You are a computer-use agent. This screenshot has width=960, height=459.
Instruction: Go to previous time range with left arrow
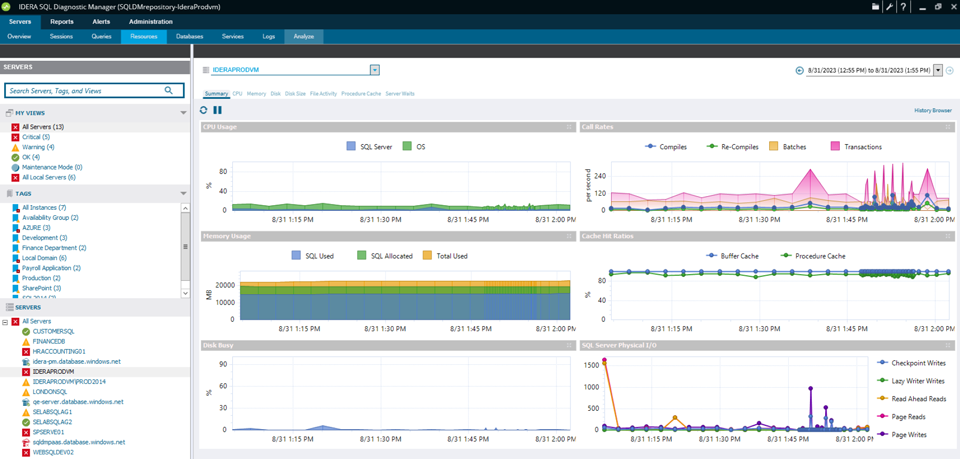coord(800,70)
